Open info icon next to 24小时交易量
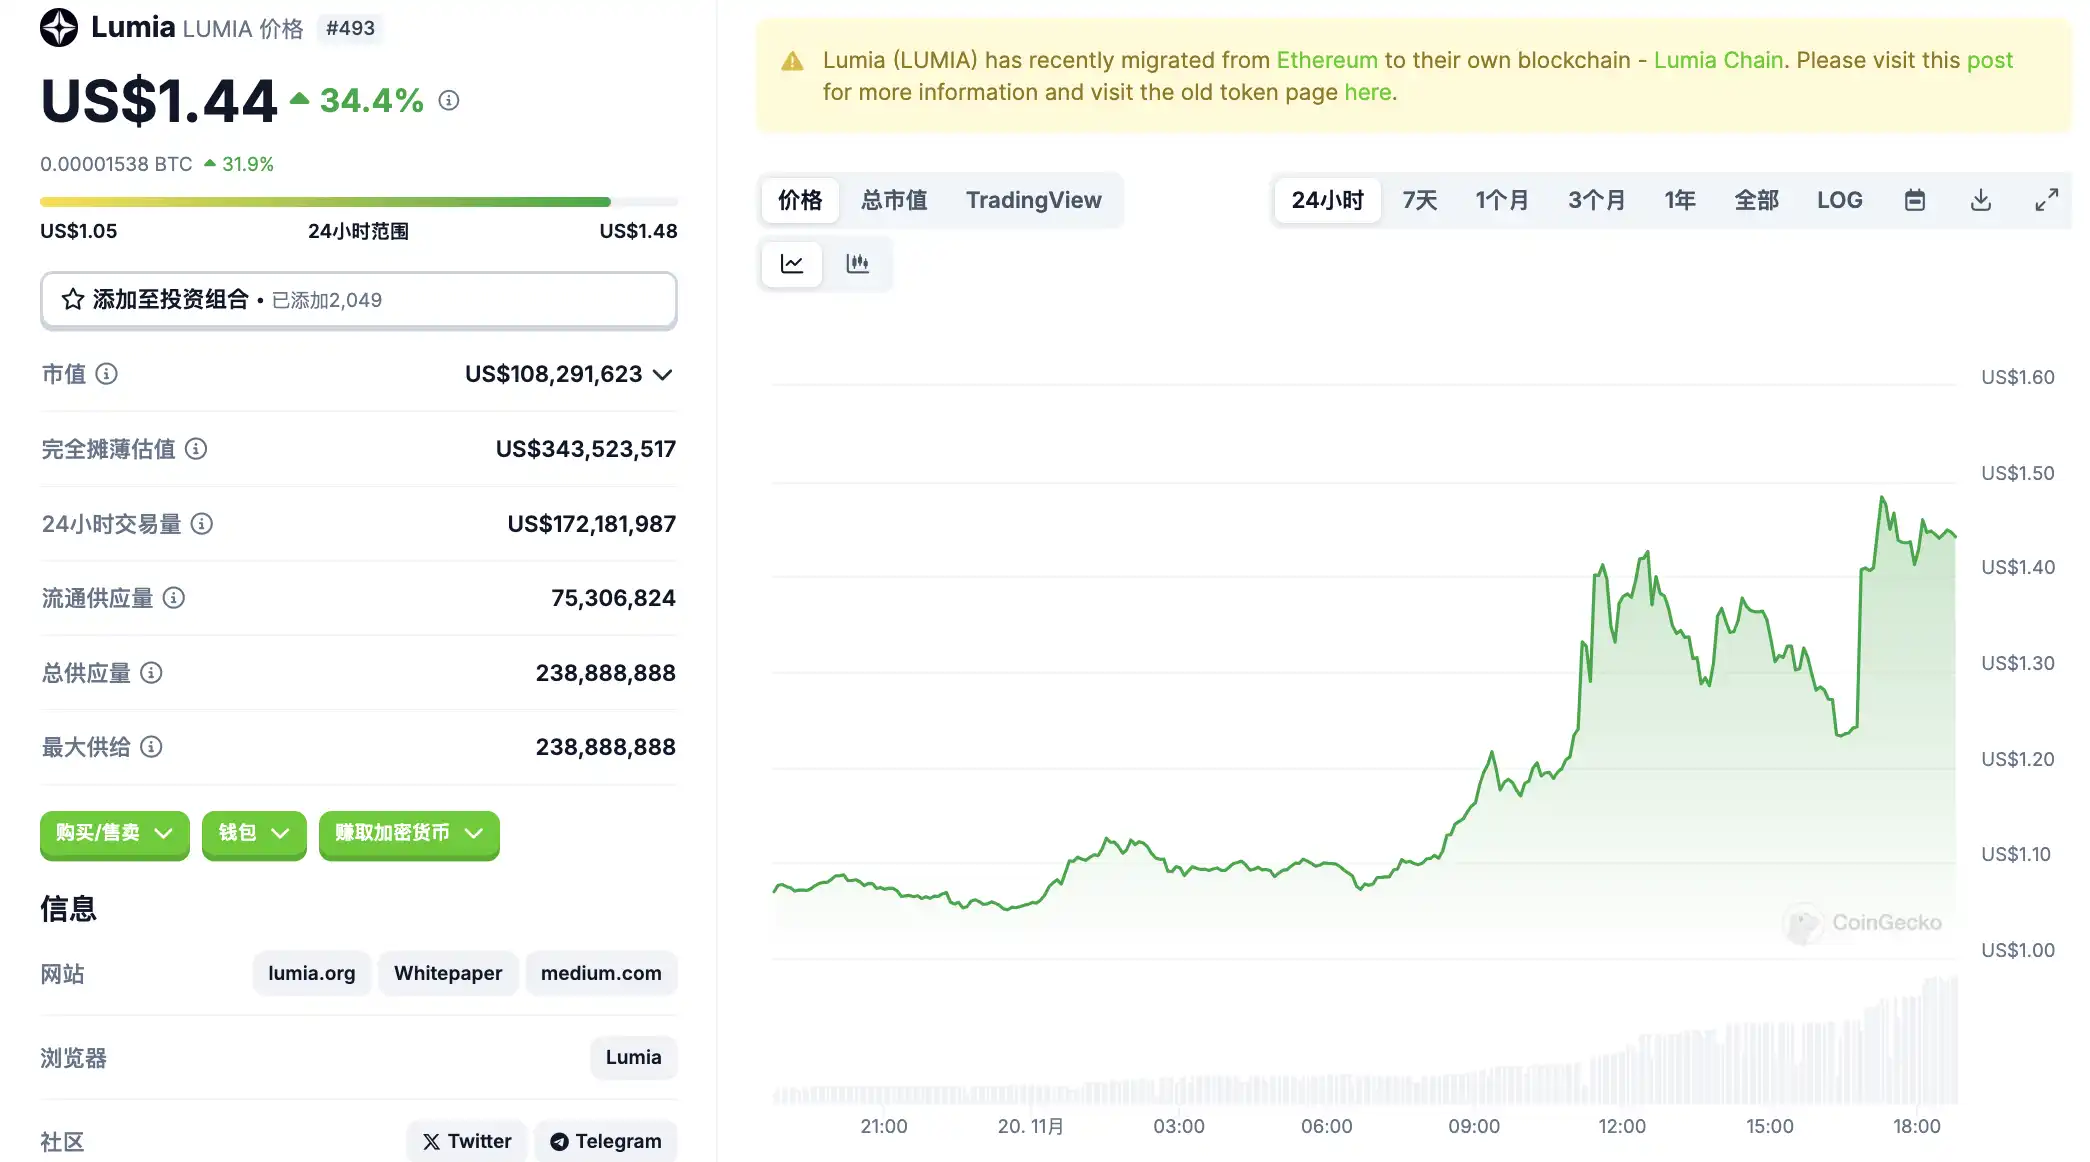Screen dimensions: 2090x1162 click(x=202, y=524)
